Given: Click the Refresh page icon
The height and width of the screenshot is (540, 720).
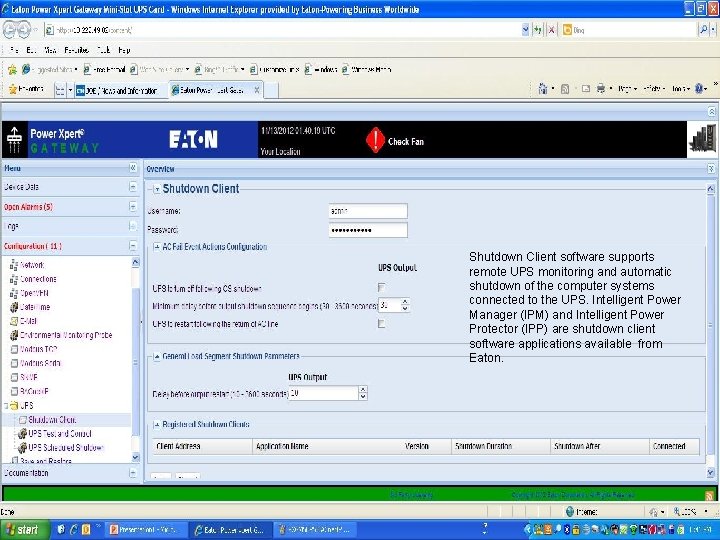Looking at the screenshot, I should (538, 30).
